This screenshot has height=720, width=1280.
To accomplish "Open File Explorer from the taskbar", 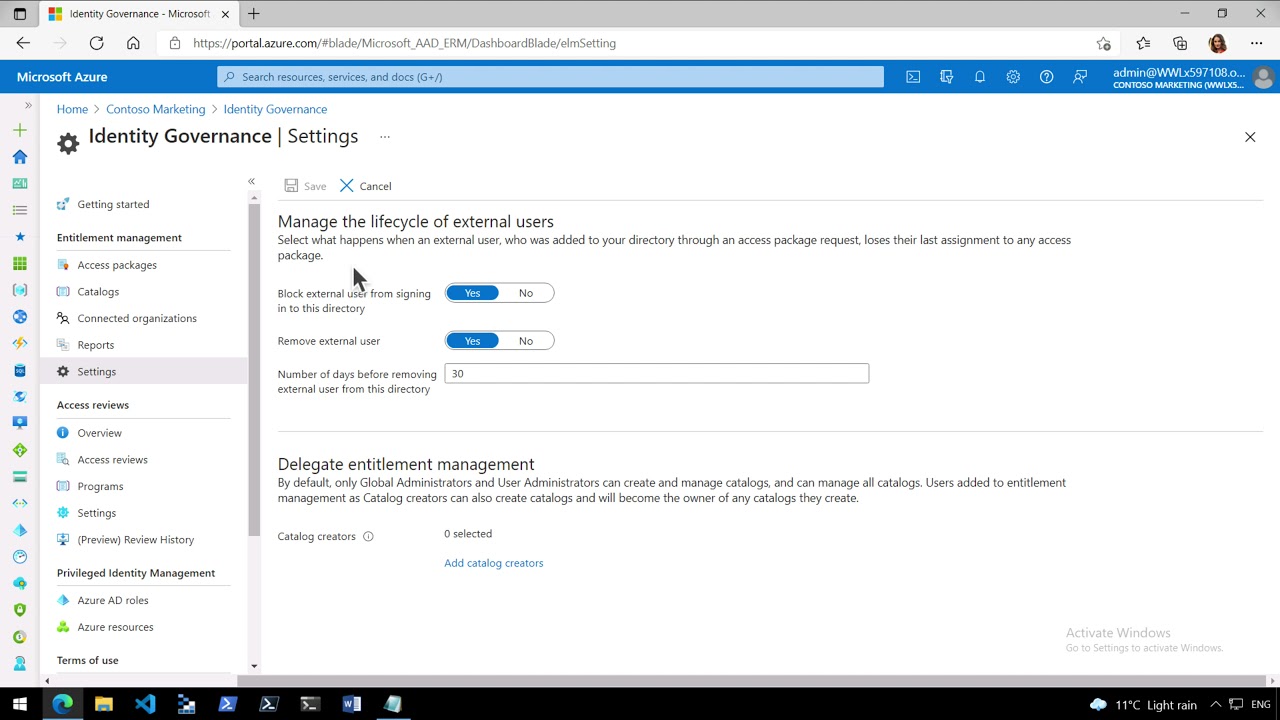I will (104, 704).
